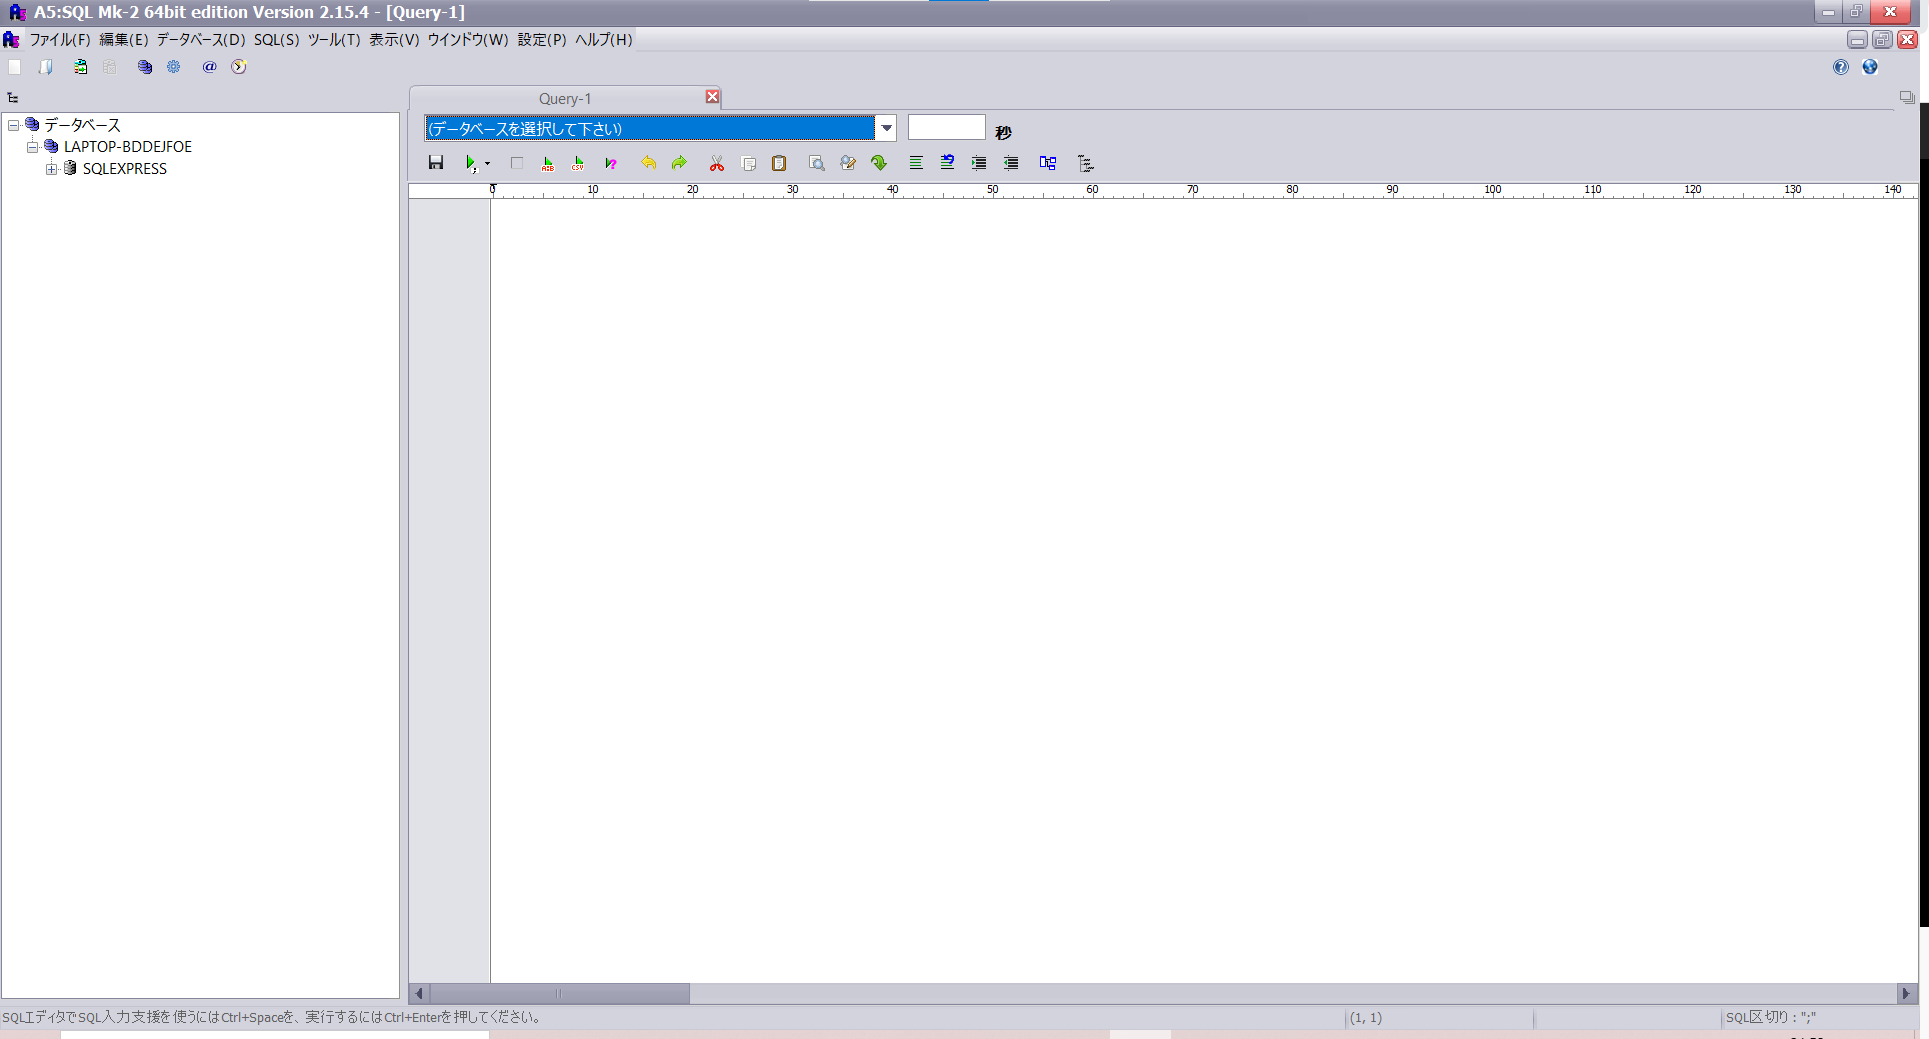1929x1039 pixels.
Task: Redo with the green forward arrow
Action: 680,163
